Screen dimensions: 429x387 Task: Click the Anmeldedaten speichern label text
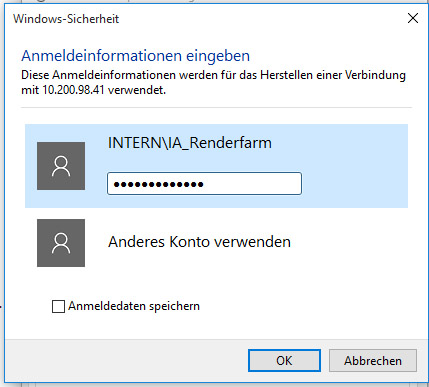pos(134,306)
